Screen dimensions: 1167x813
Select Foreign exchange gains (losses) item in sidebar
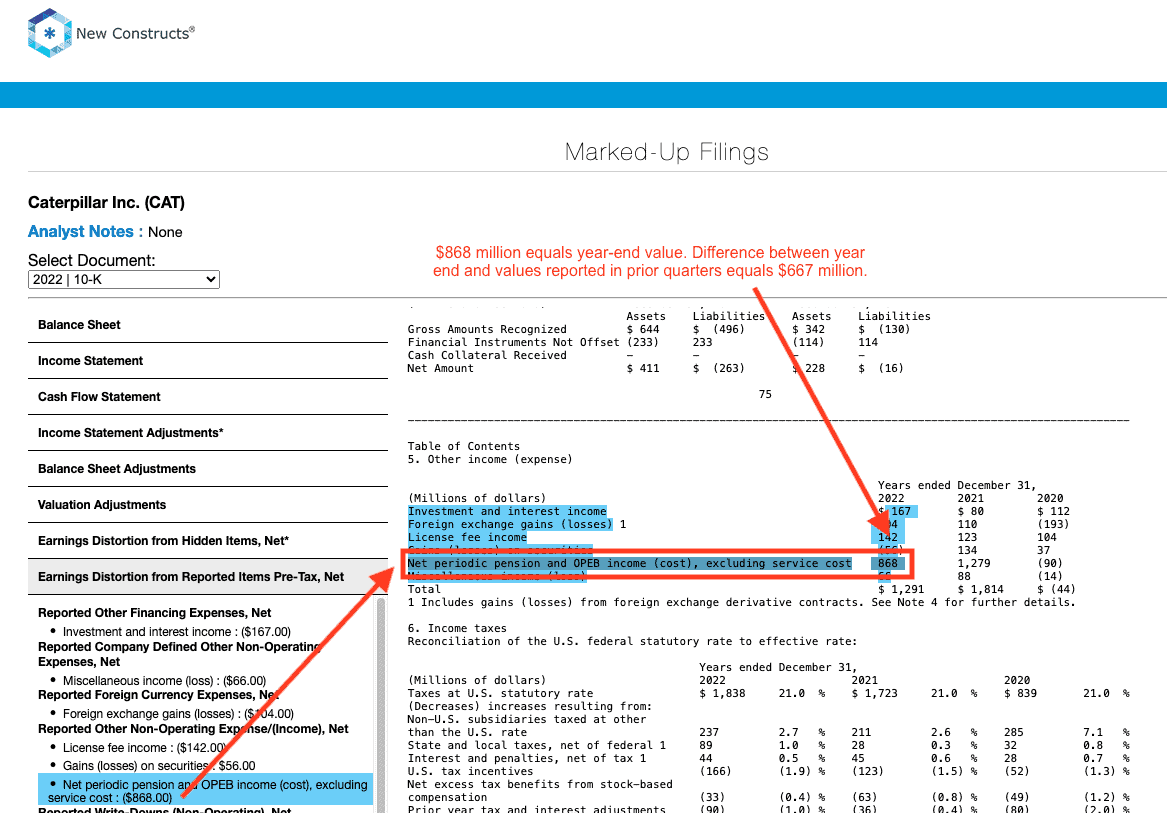(178, 713)
